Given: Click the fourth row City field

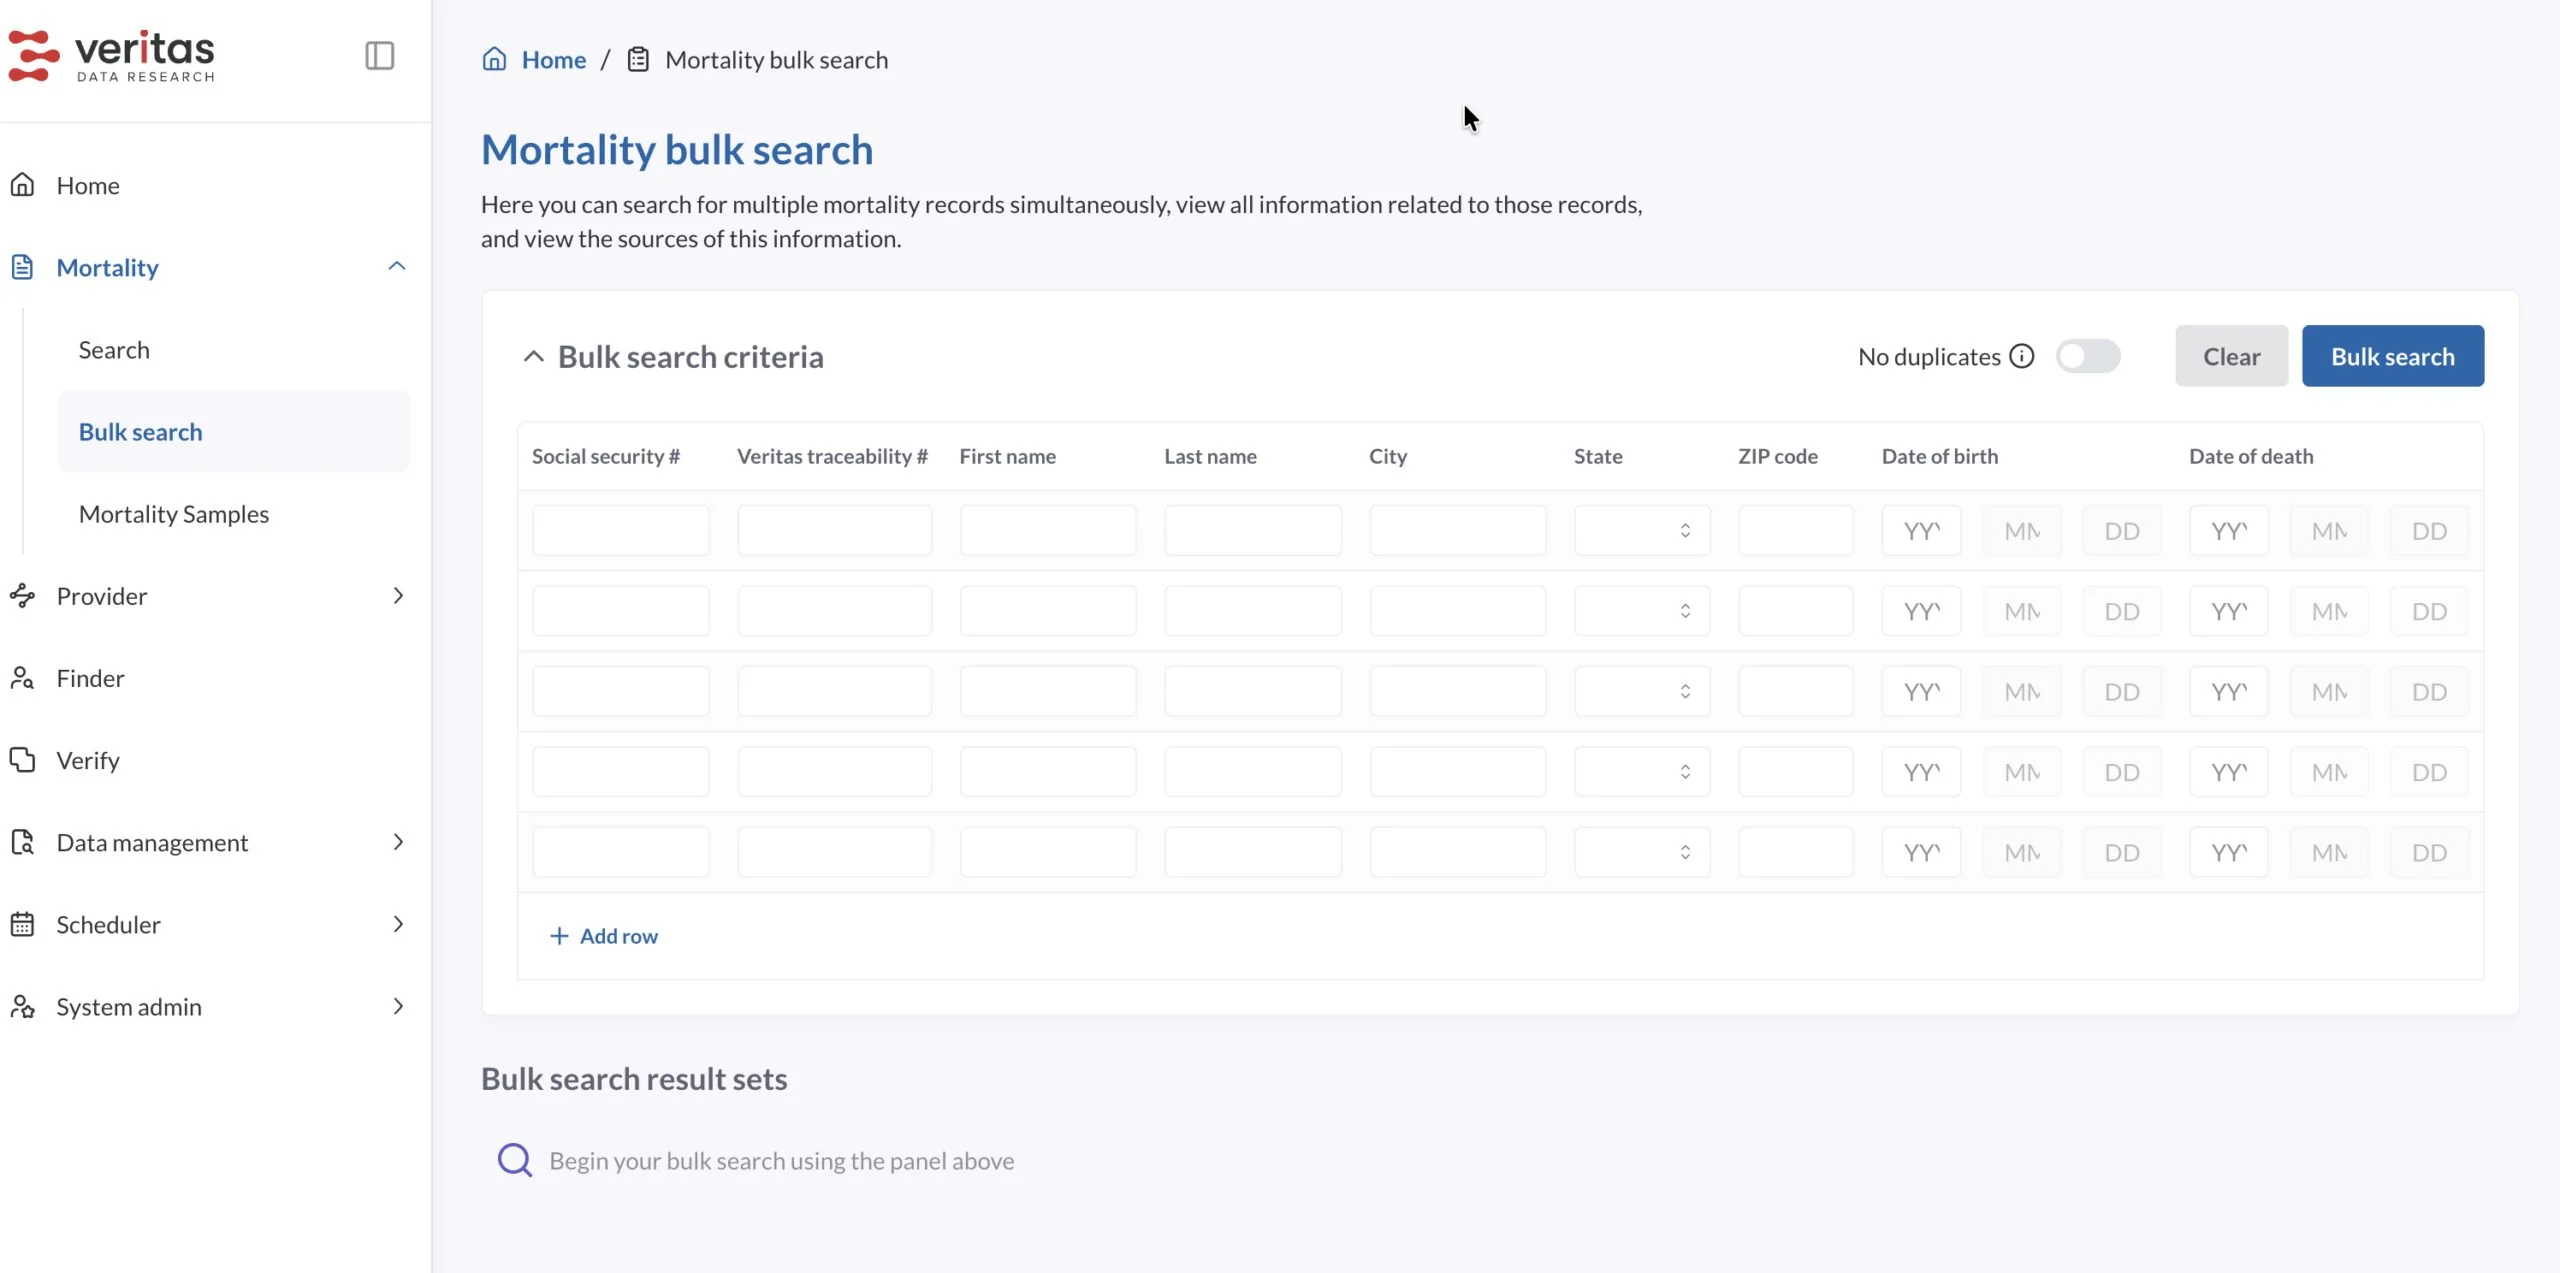Looking at the screenshot, I should tap(1457, 772).
